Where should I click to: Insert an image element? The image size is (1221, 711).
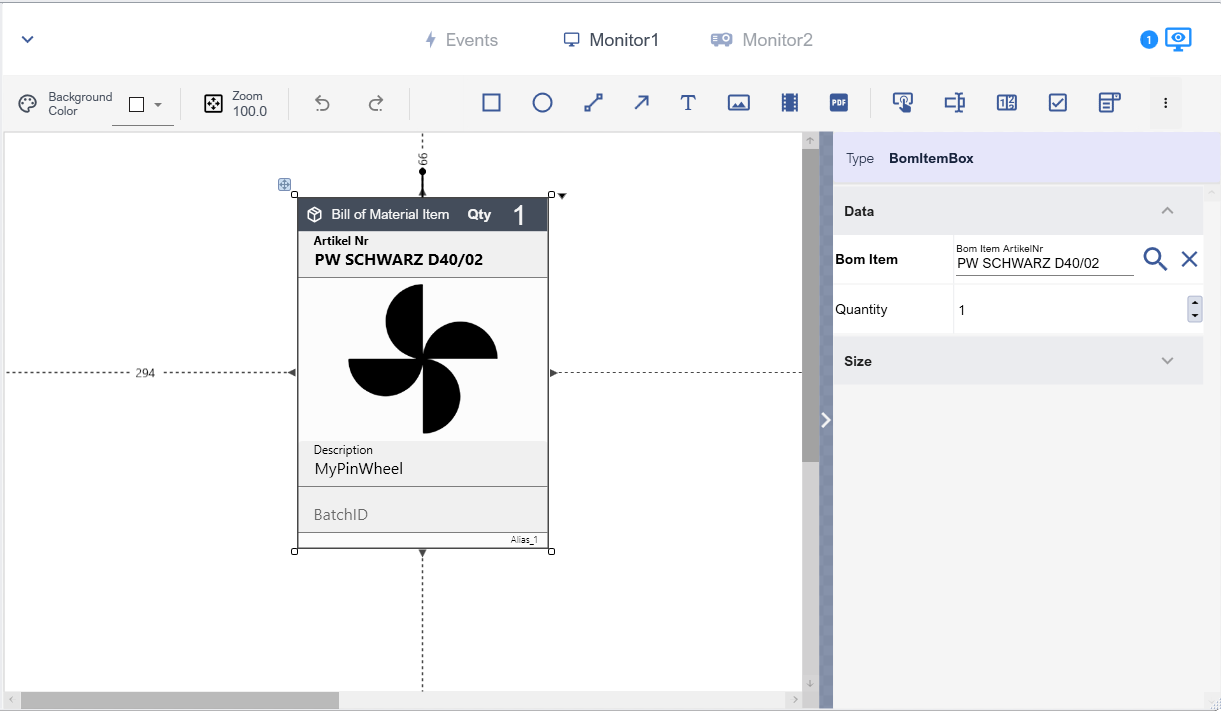pyautogui.click(x=739, y=103)
